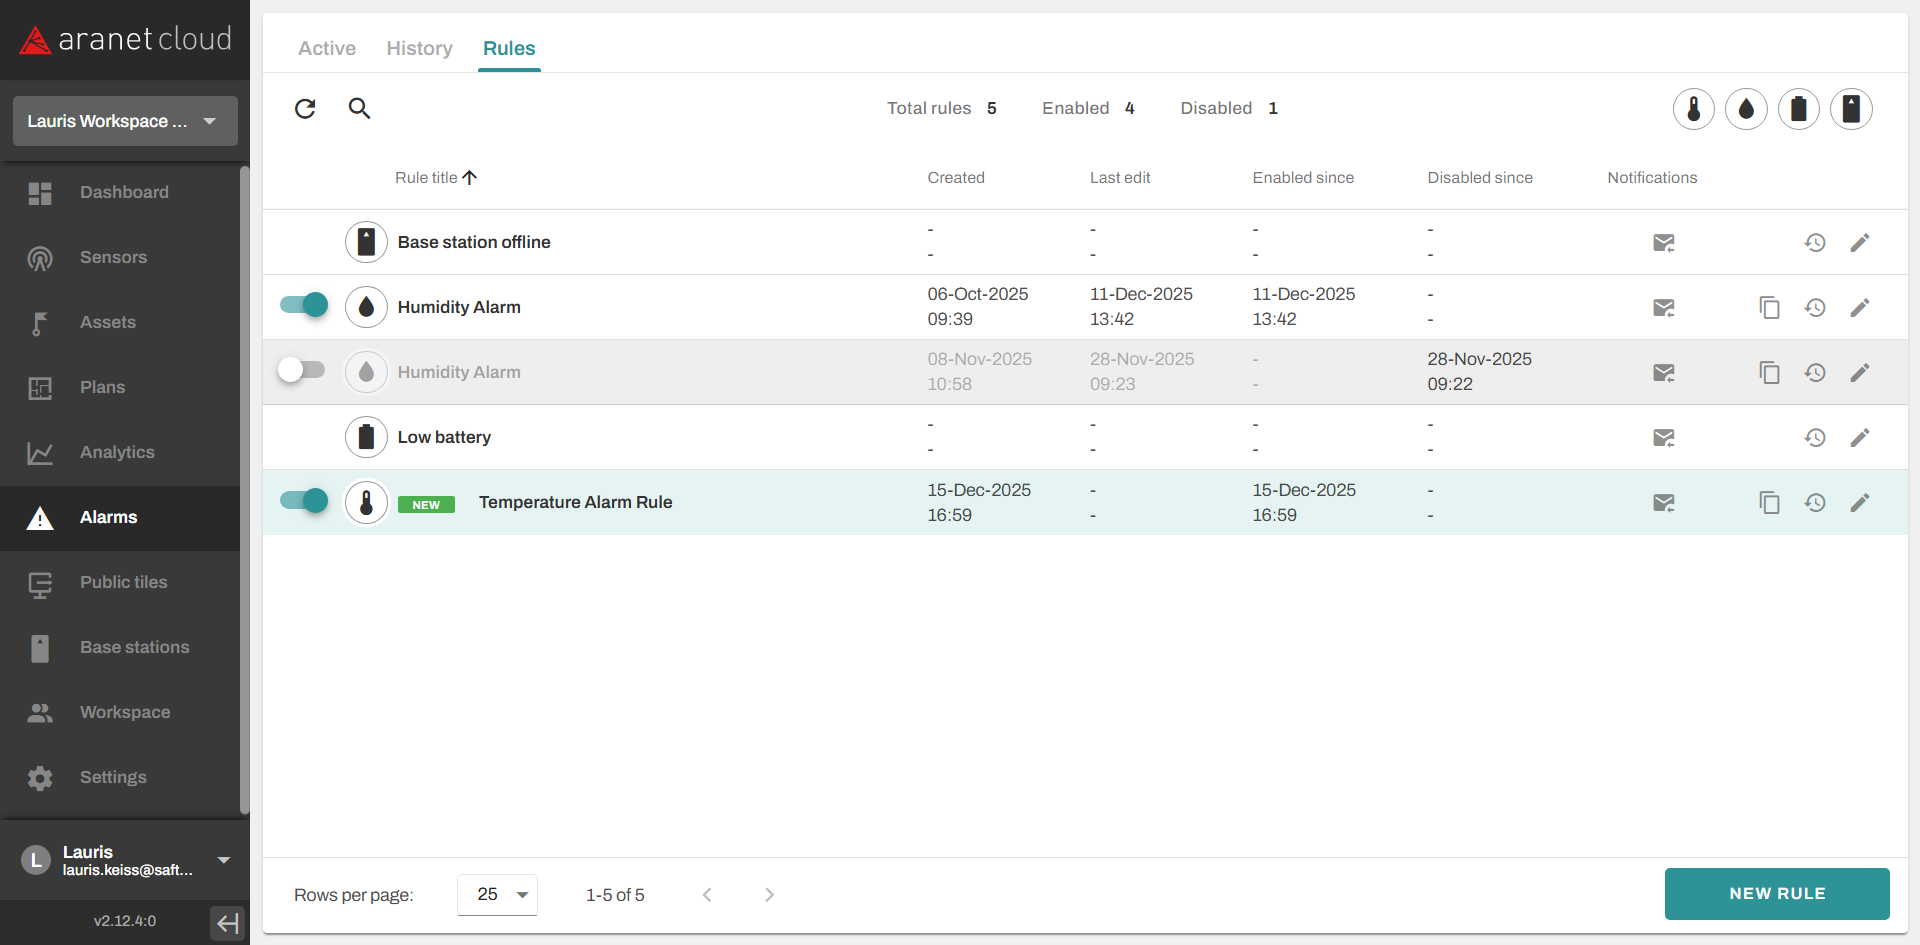Click the refresh rules icon
The width and height of the screenshot is (1920, 945).
(305, 108)
